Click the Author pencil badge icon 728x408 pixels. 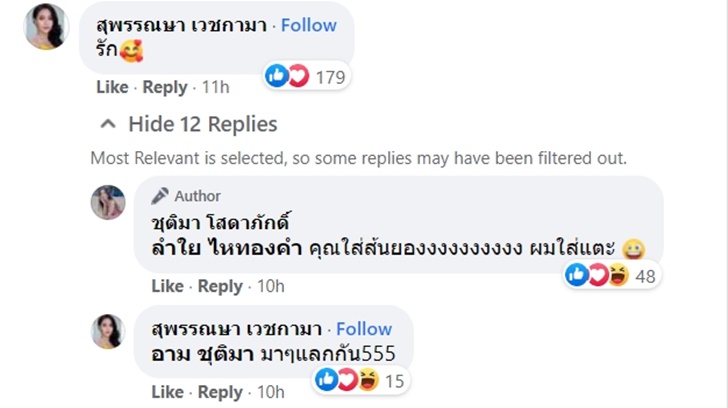[159, 196]
